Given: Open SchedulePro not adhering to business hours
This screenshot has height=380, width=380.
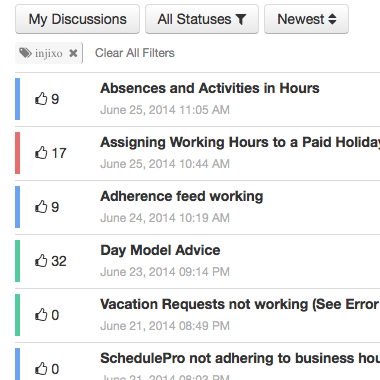Looking at the screenshot, I should coord(240,358).
